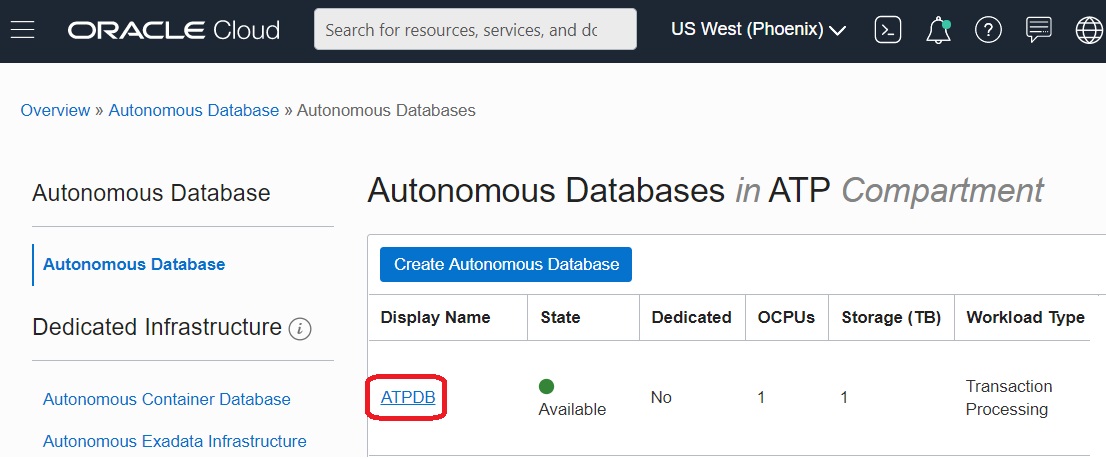Launch Cloud Shell from the header
Image resolution: width=1106 pixels, height=459 pixels.
tap(887, 30)
